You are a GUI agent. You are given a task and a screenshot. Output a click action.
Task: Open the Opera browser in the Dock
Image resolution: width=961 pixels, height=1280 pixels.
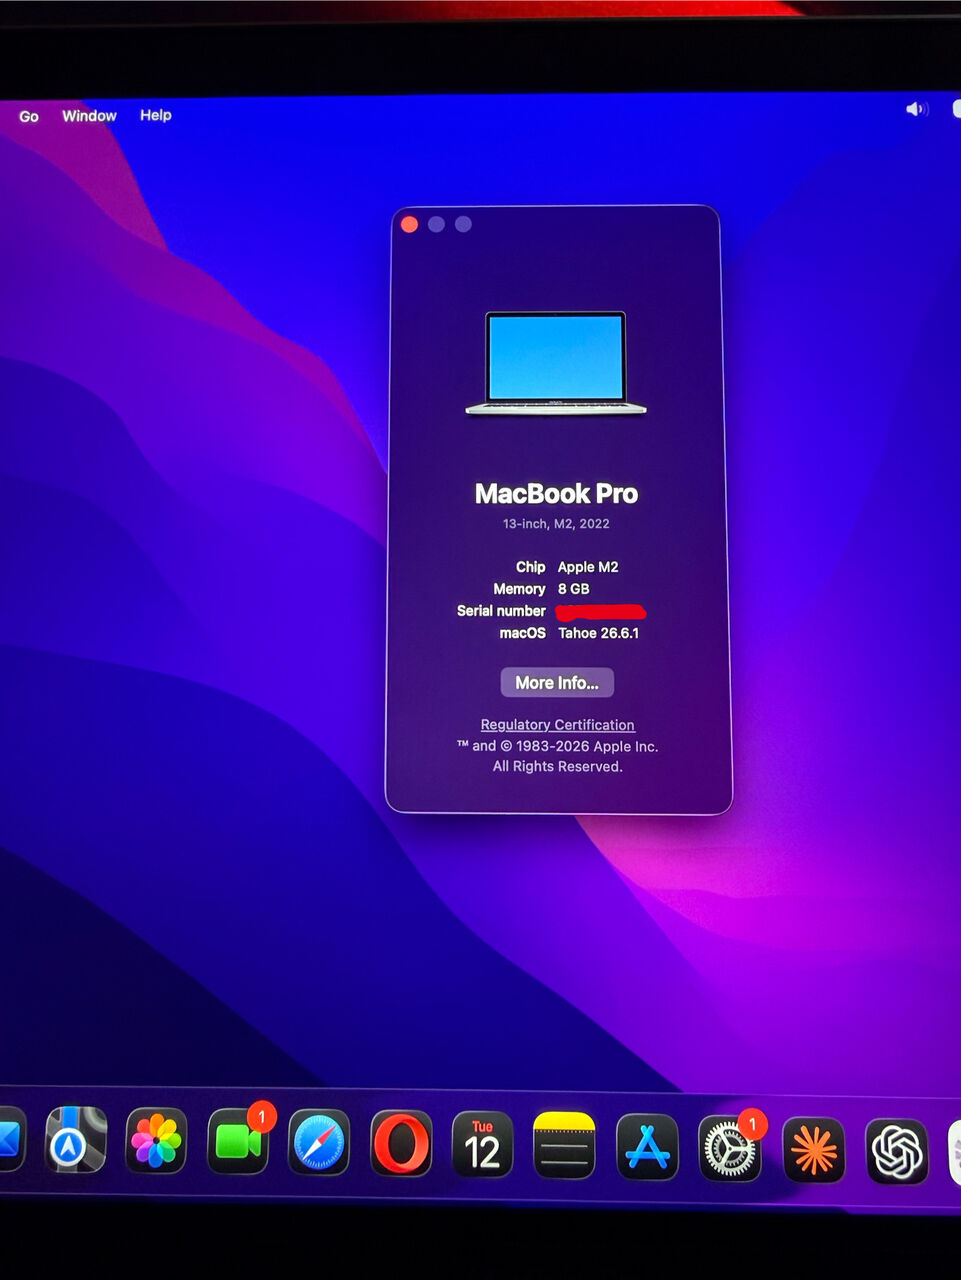click(x=402, y=1143)
